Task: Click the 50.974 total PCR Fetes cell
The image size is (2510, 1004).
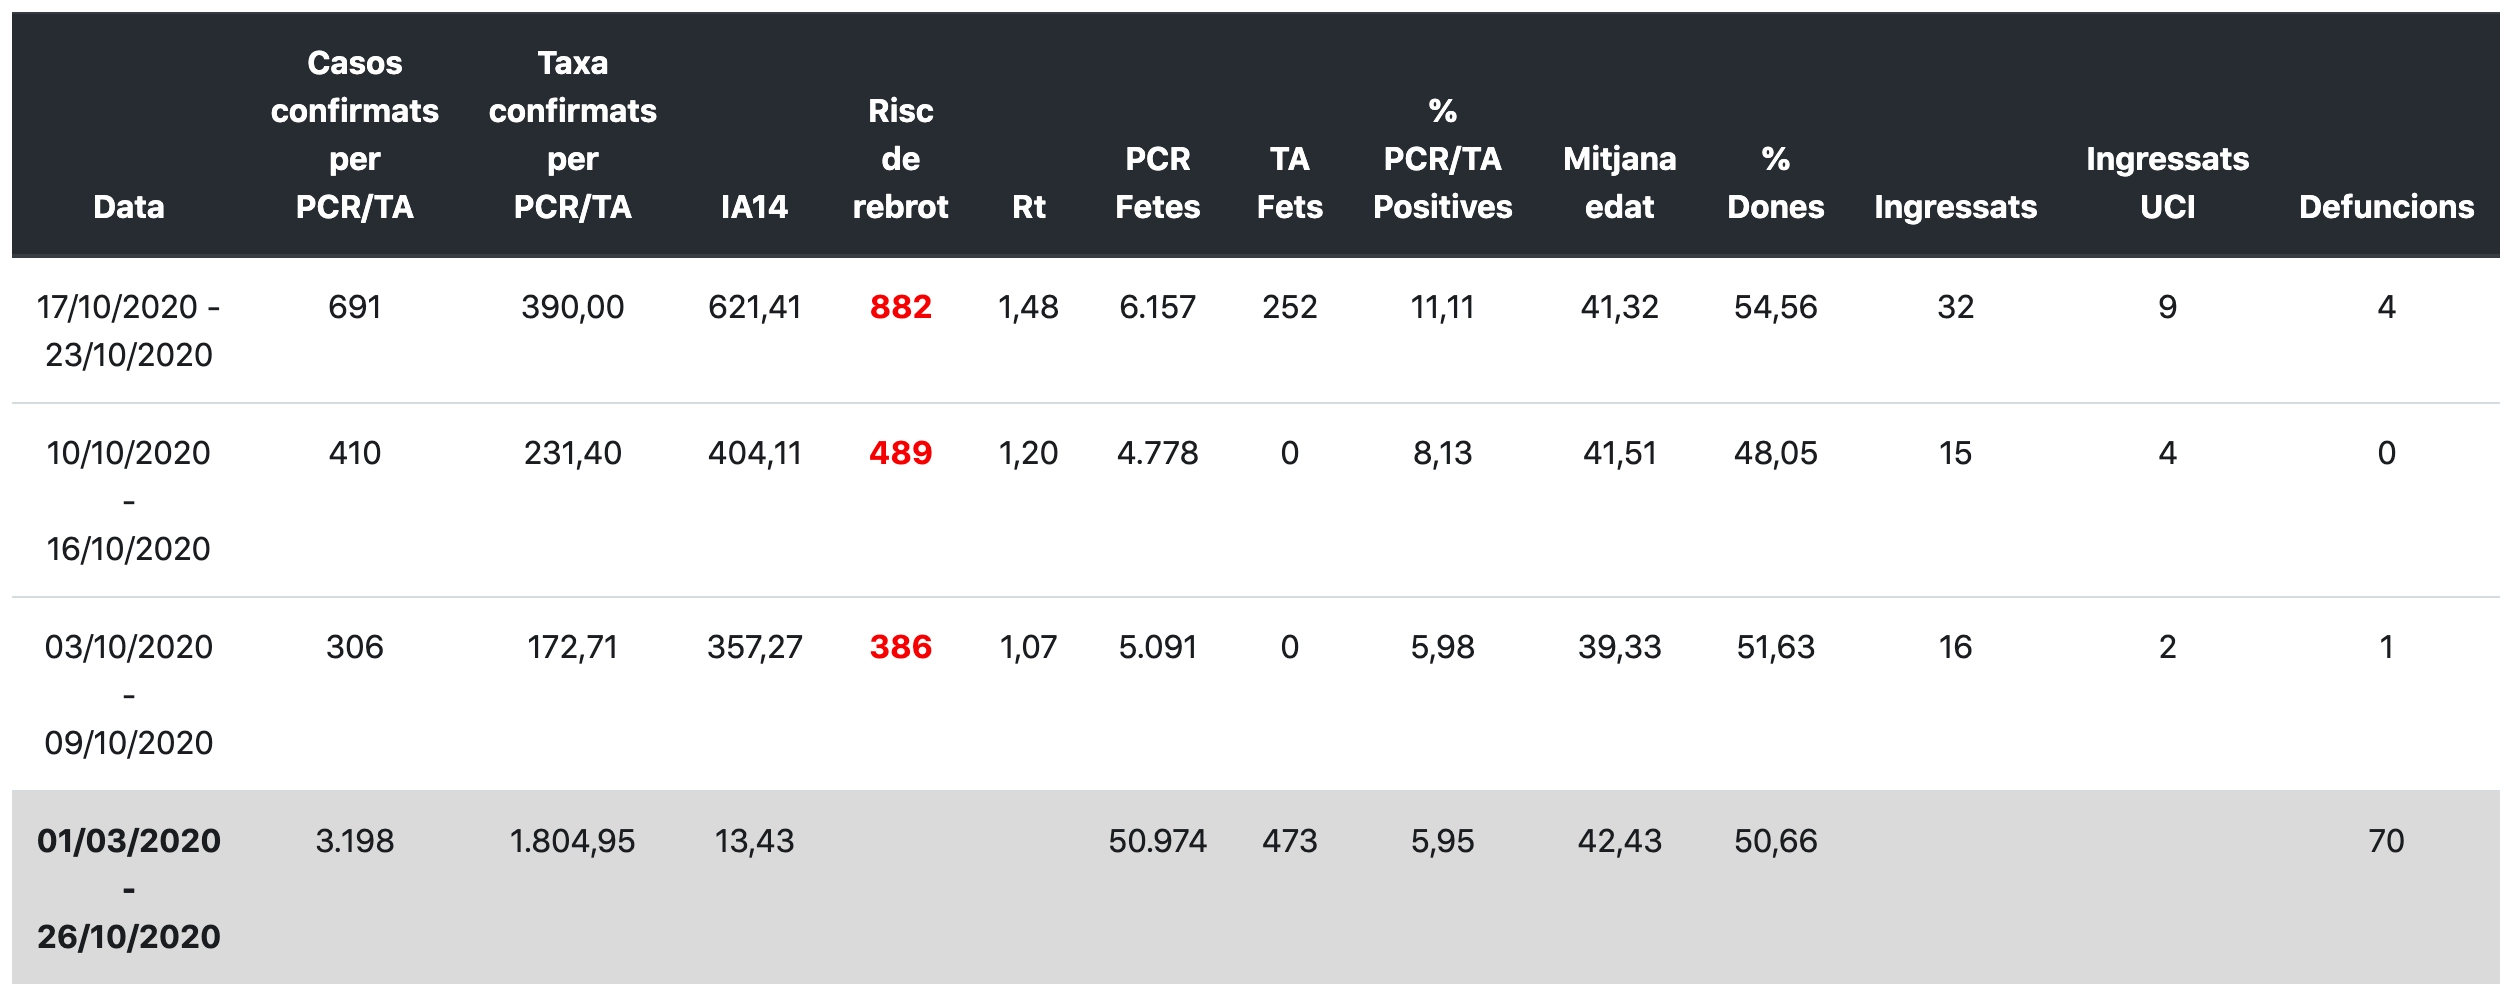Action: point(1157,841)
